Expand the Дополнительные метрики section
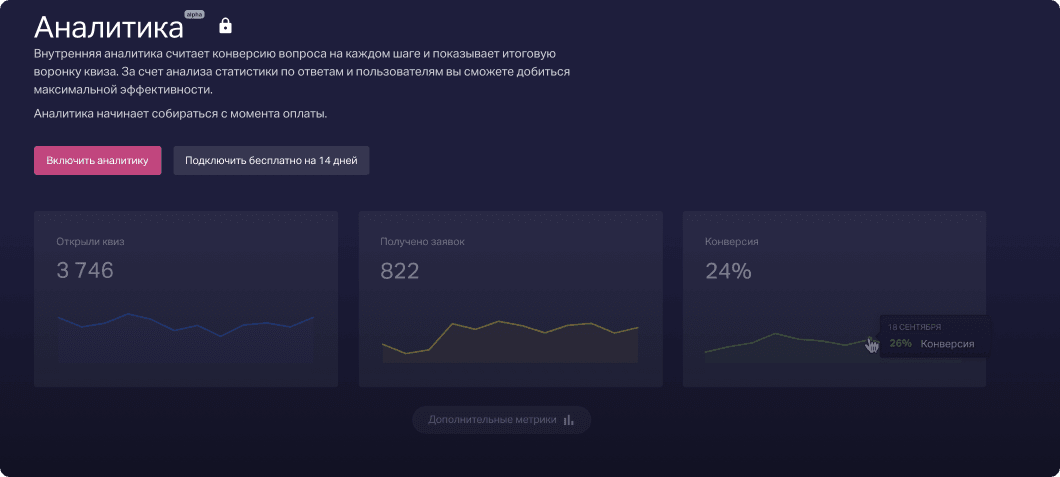Screen dimensions: 1060x477 click(501, 420)
